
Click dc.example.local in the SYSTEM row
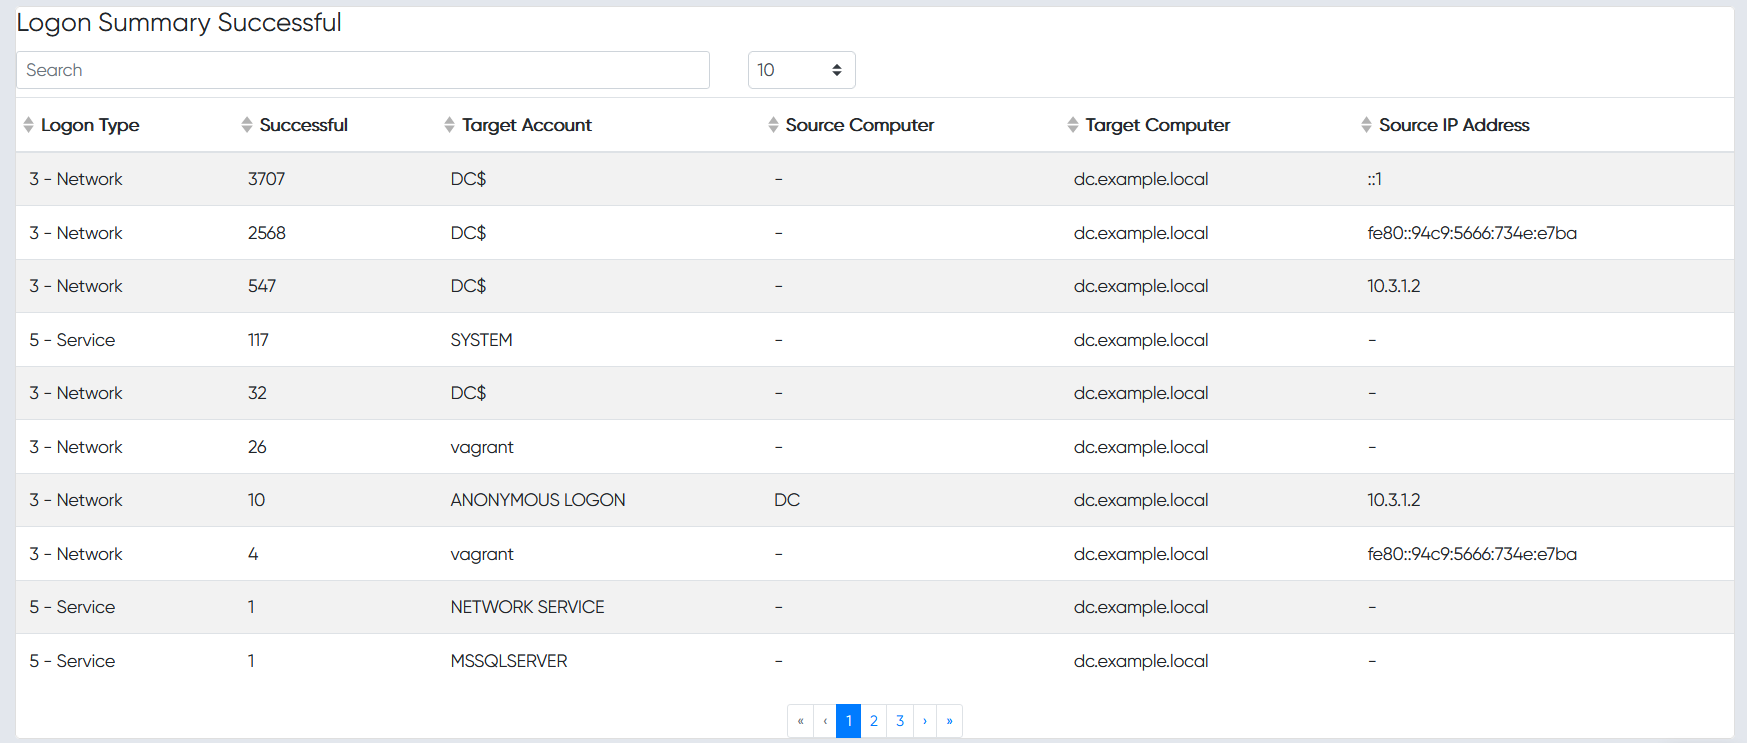(1141, 340)
